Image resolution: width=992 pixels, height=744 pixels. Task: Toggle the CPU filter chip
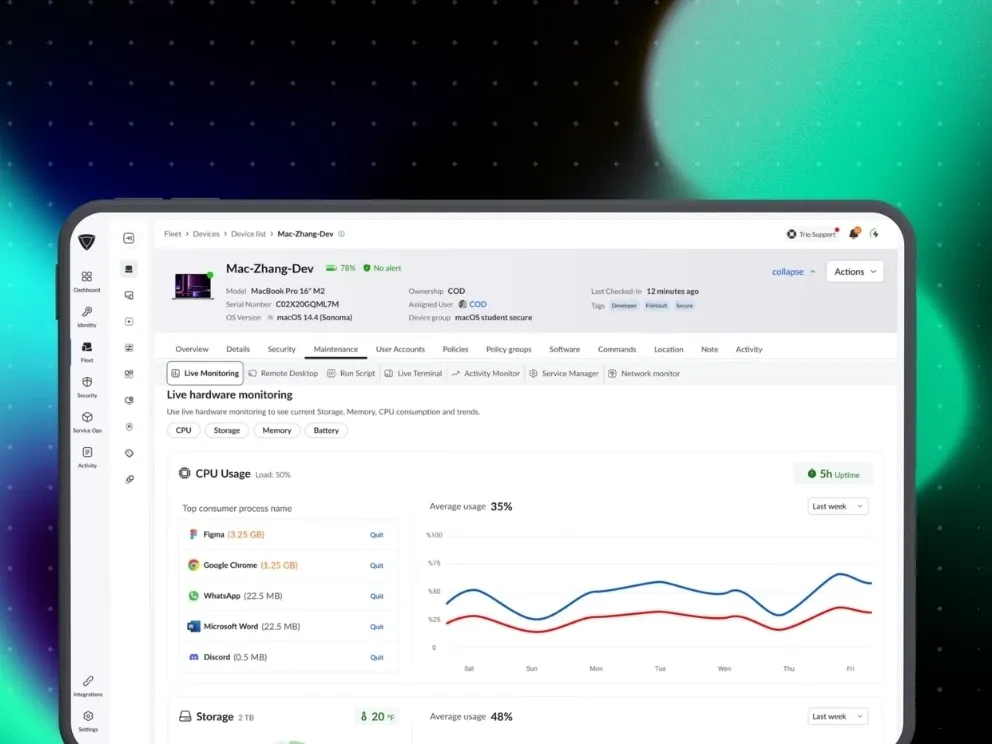183,430
